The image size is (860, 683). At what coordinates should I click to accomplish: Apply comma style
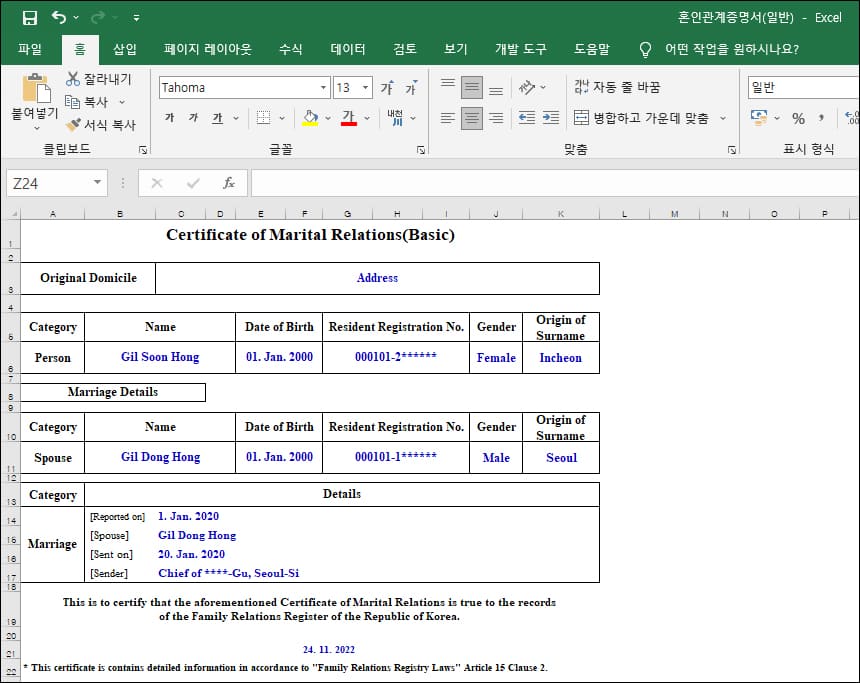click(x=821, y=118)
